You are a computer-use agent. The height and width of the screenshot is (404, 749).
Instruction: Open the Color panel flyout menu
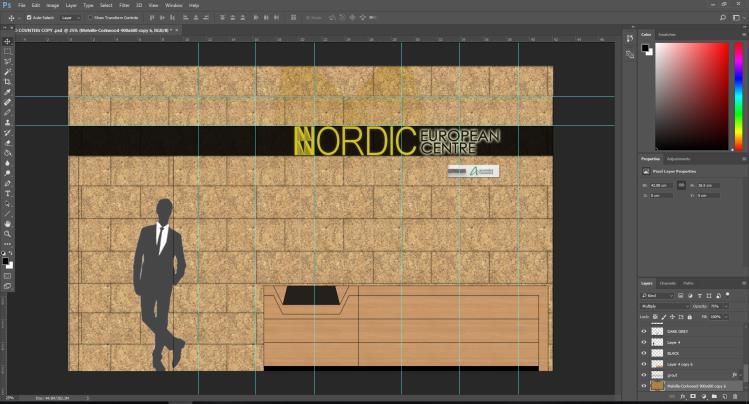tap(744, 34)
